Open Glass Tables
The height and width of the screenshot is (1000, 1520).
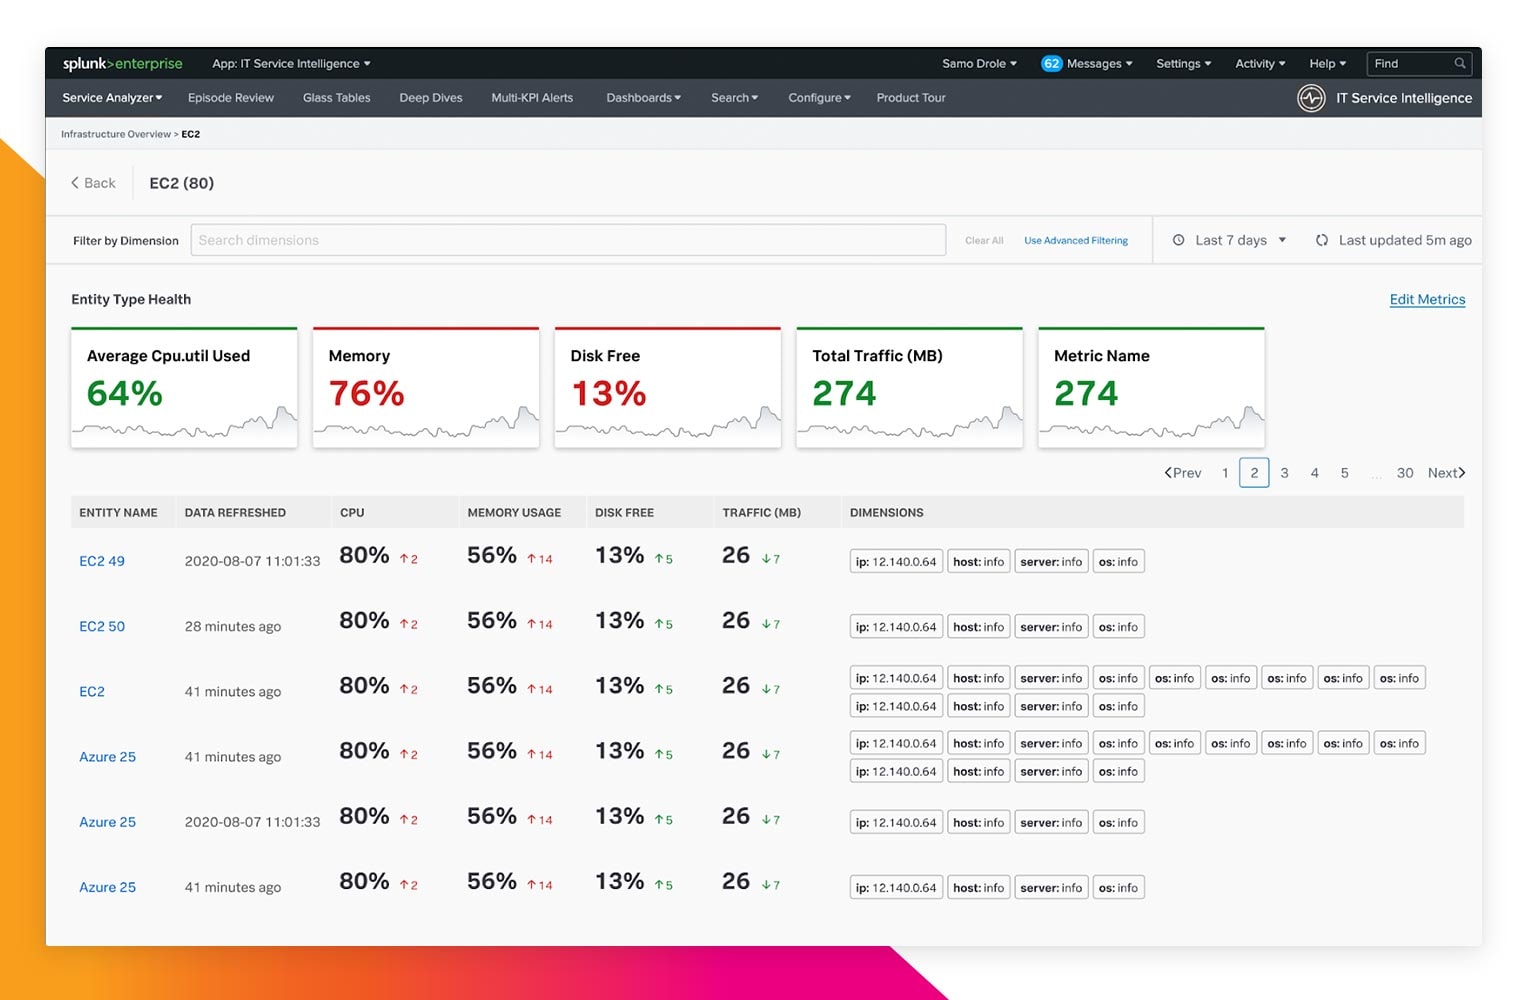click(x=337, y=98)
